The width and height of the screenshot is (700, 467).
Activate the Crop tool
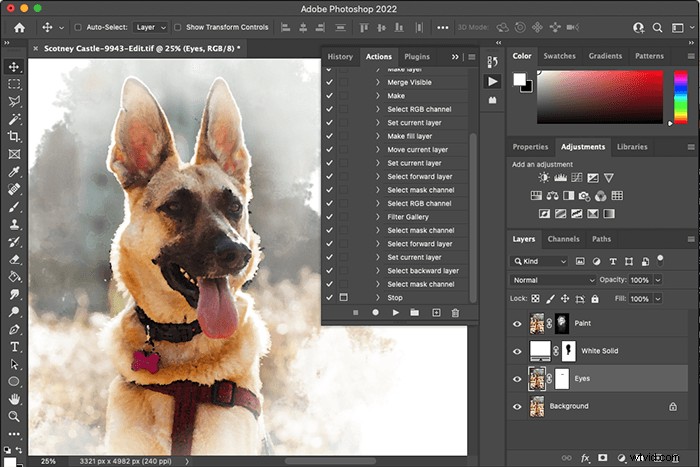tap(14, 136)
